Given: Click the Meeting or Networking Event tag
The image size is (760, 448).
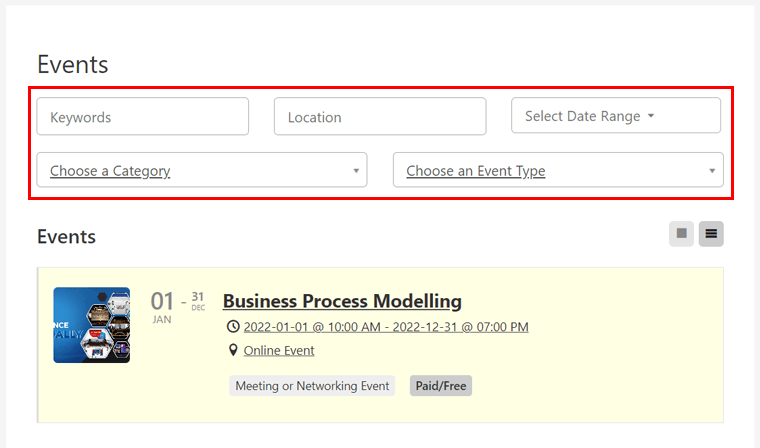Looking at the screenshot, I should (312, 385).
